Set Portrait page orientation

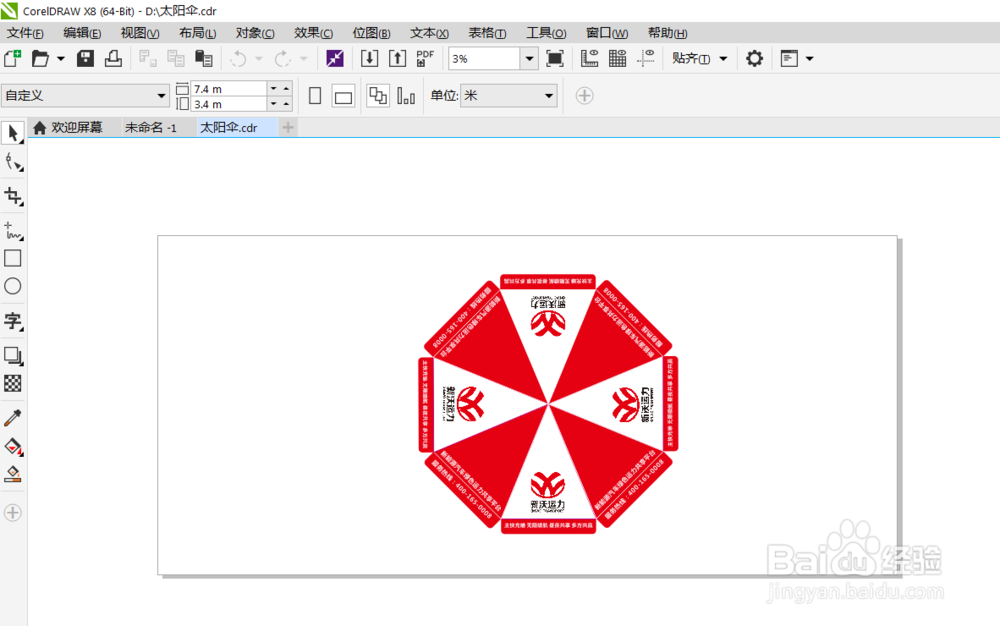tap(315, 96)
